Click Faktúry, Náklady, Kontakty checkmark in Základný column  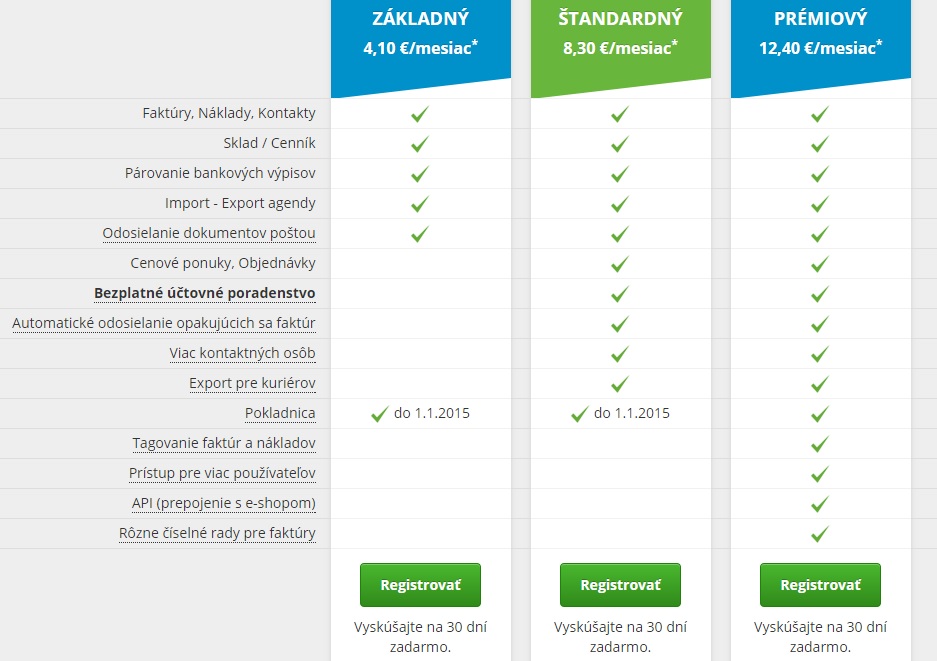[420, 114]
